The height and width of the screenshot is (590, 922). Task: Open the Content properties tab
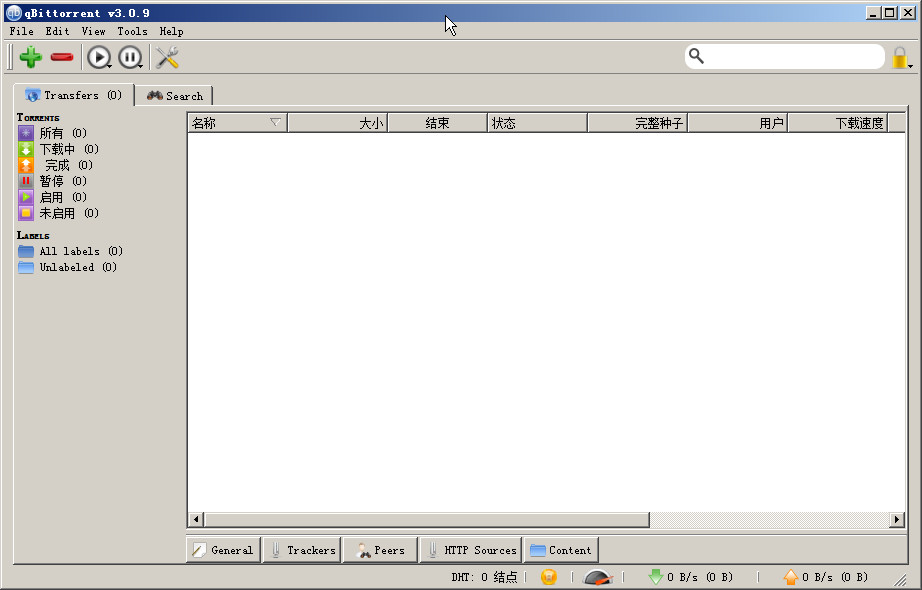[x=561, y=550]
